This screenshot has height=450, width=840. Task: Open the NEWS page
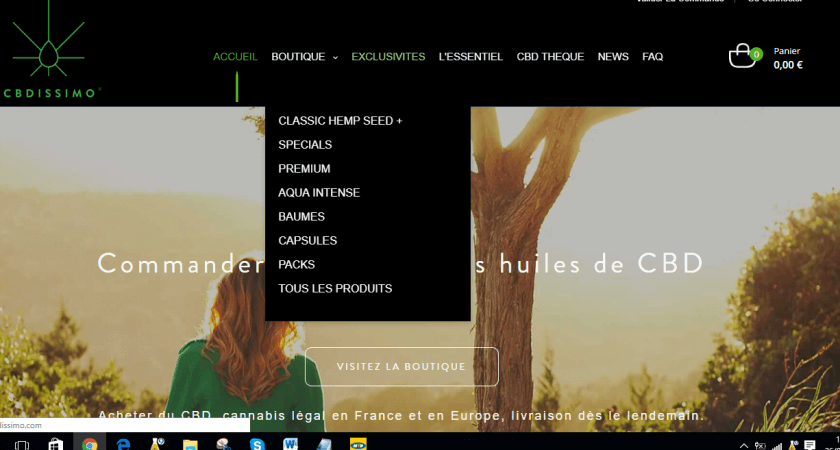(x=613, y=57)
